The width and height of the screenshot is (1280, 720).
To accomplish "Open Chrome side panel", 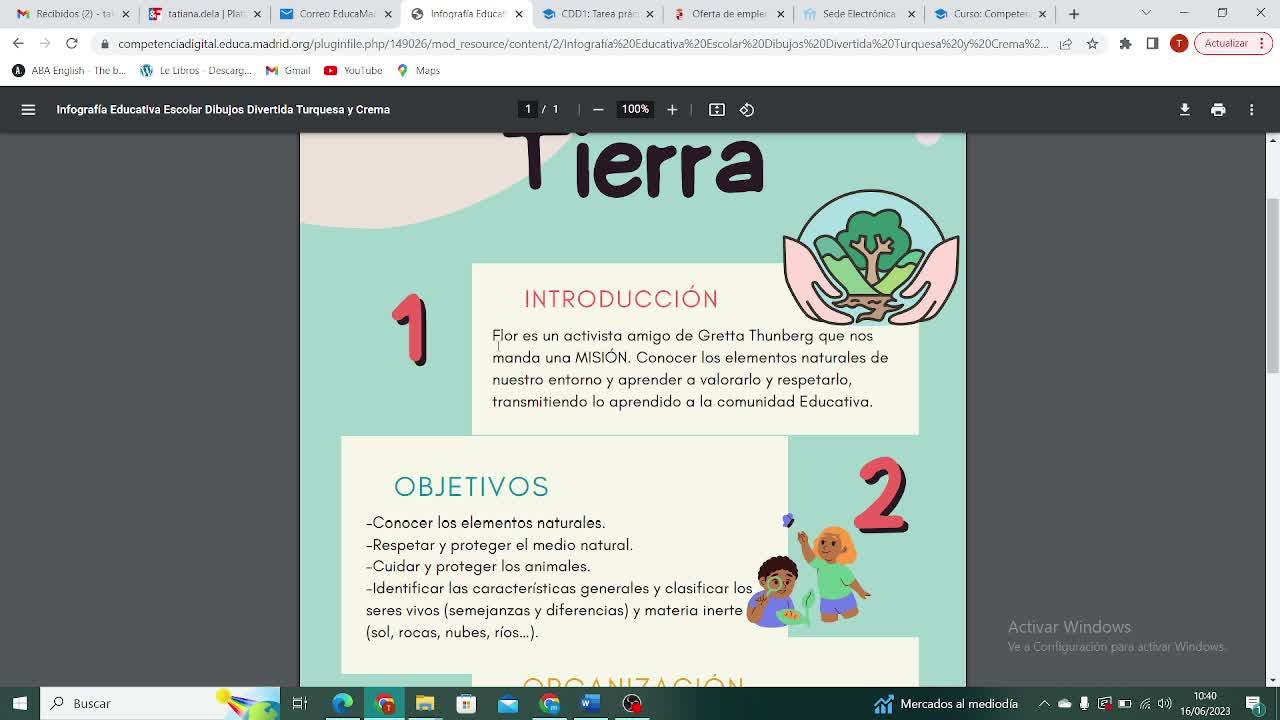I will tap(1152, 44).
